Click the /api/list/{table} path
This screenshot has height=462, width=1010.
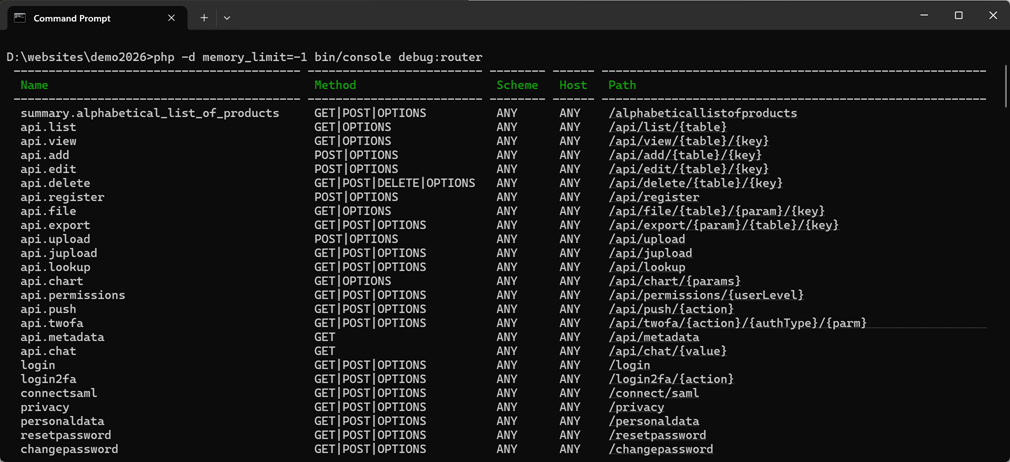coord(668,127)
